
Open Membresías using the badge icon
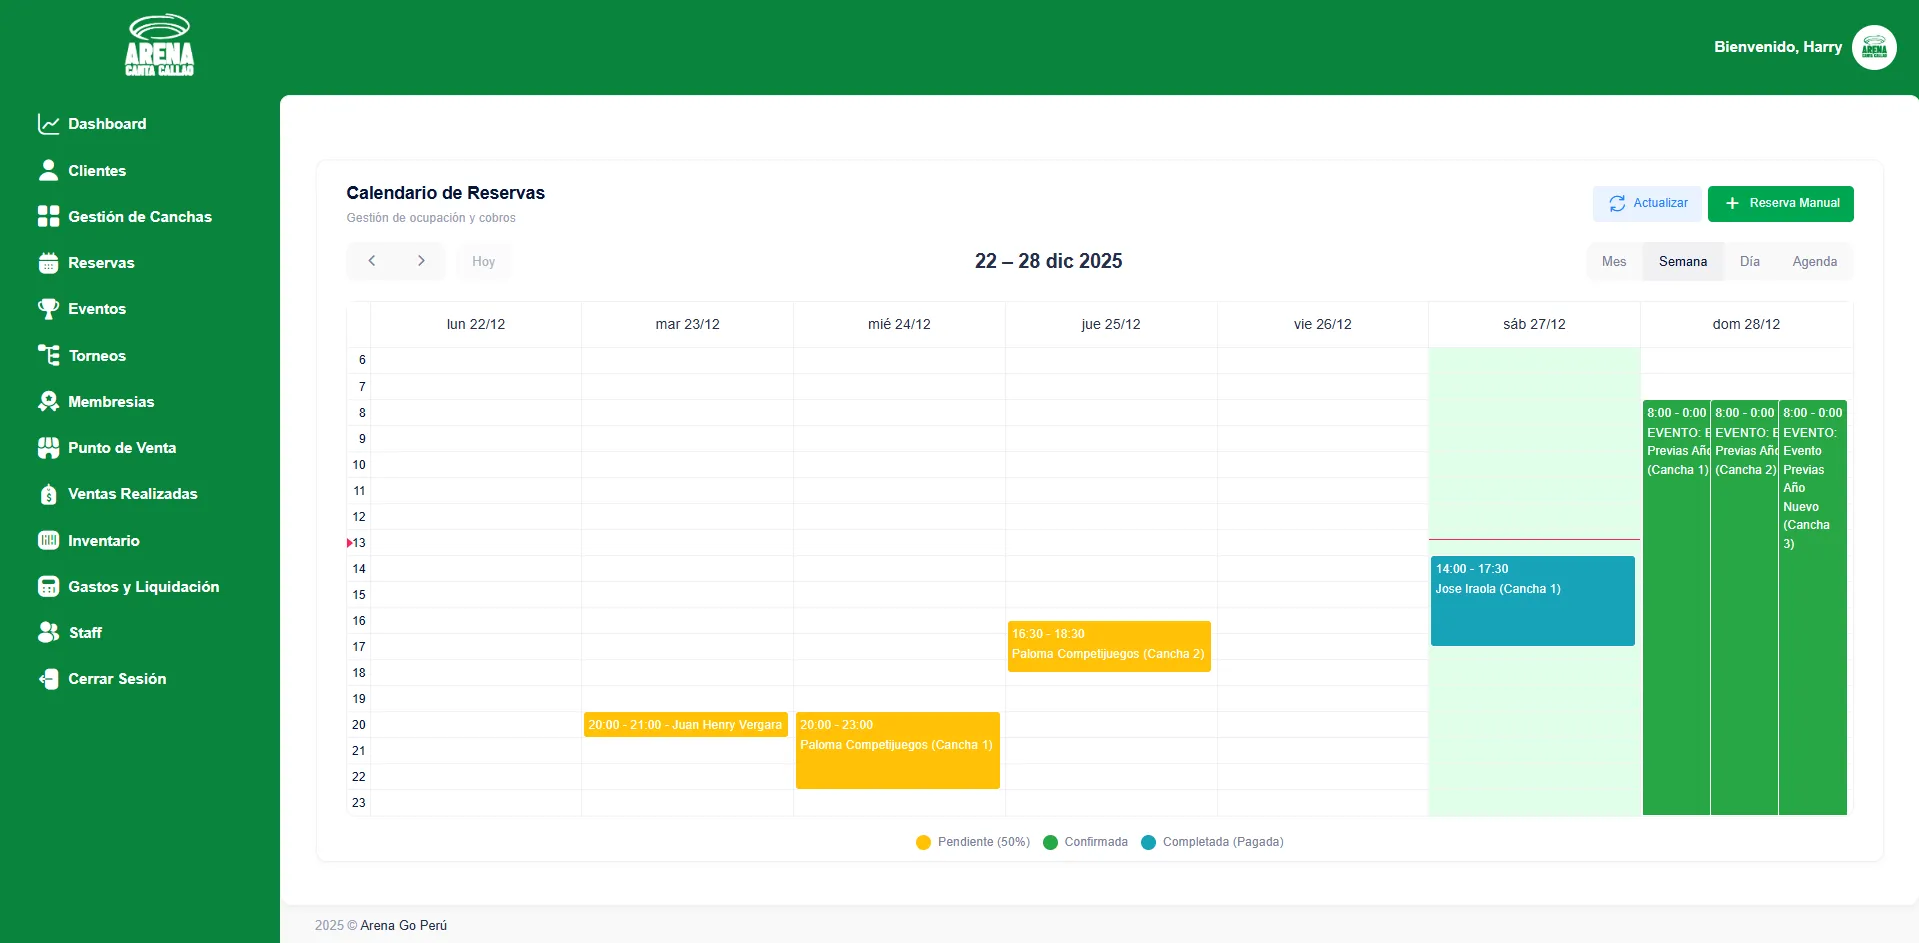pyautogui.click(x=48, y=402)
